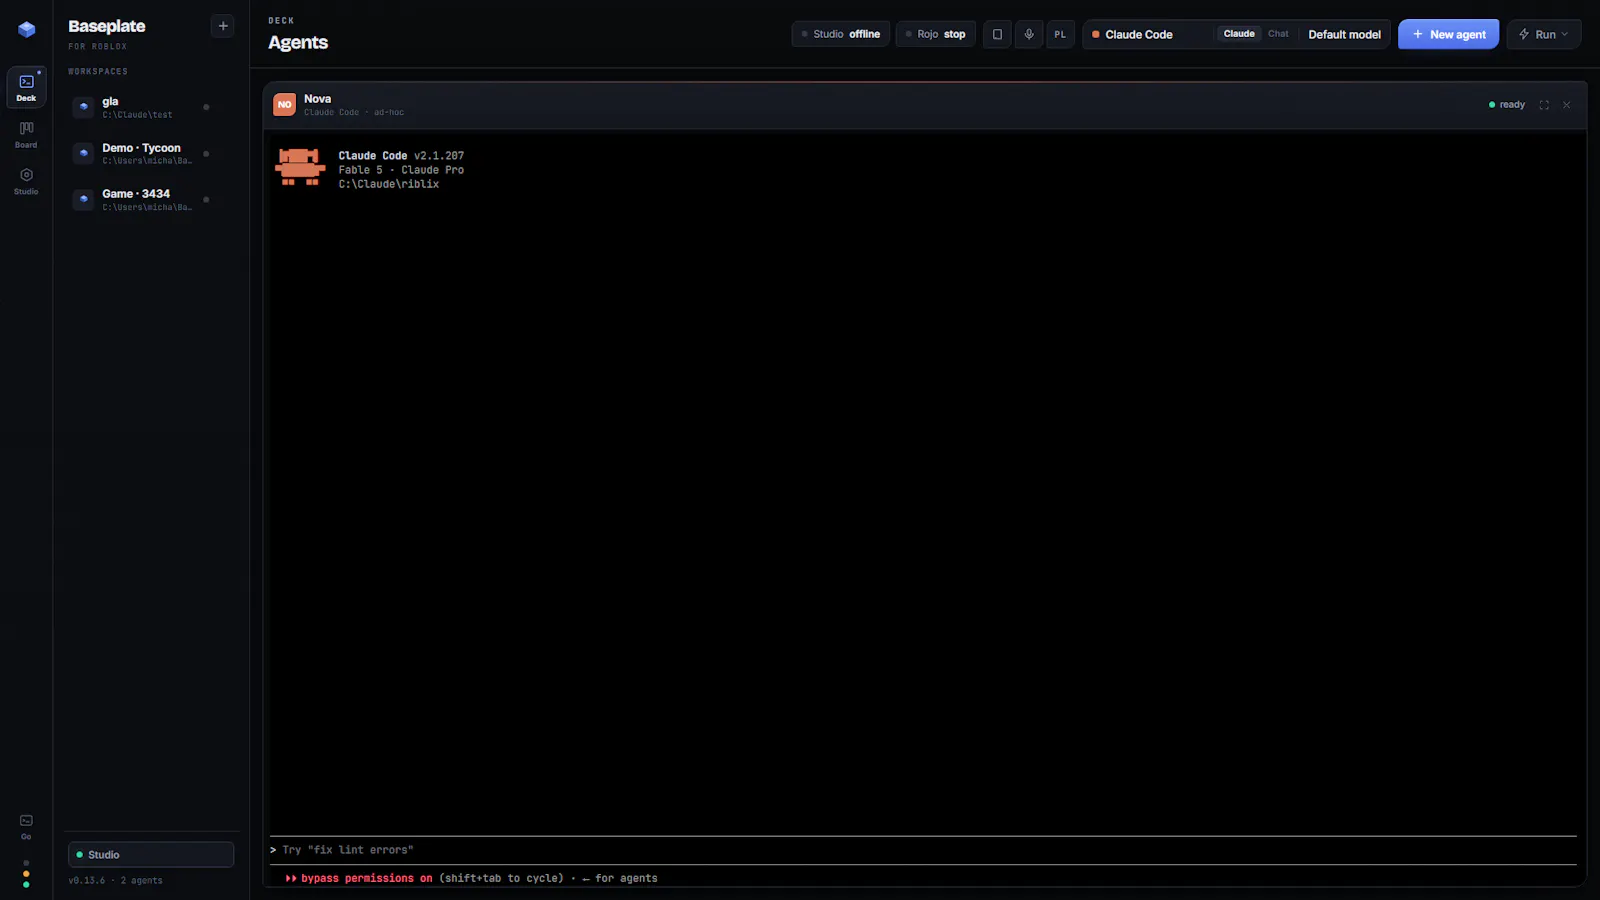
Task: Toggle the microphone voice input
Action: click(1029, 34)
